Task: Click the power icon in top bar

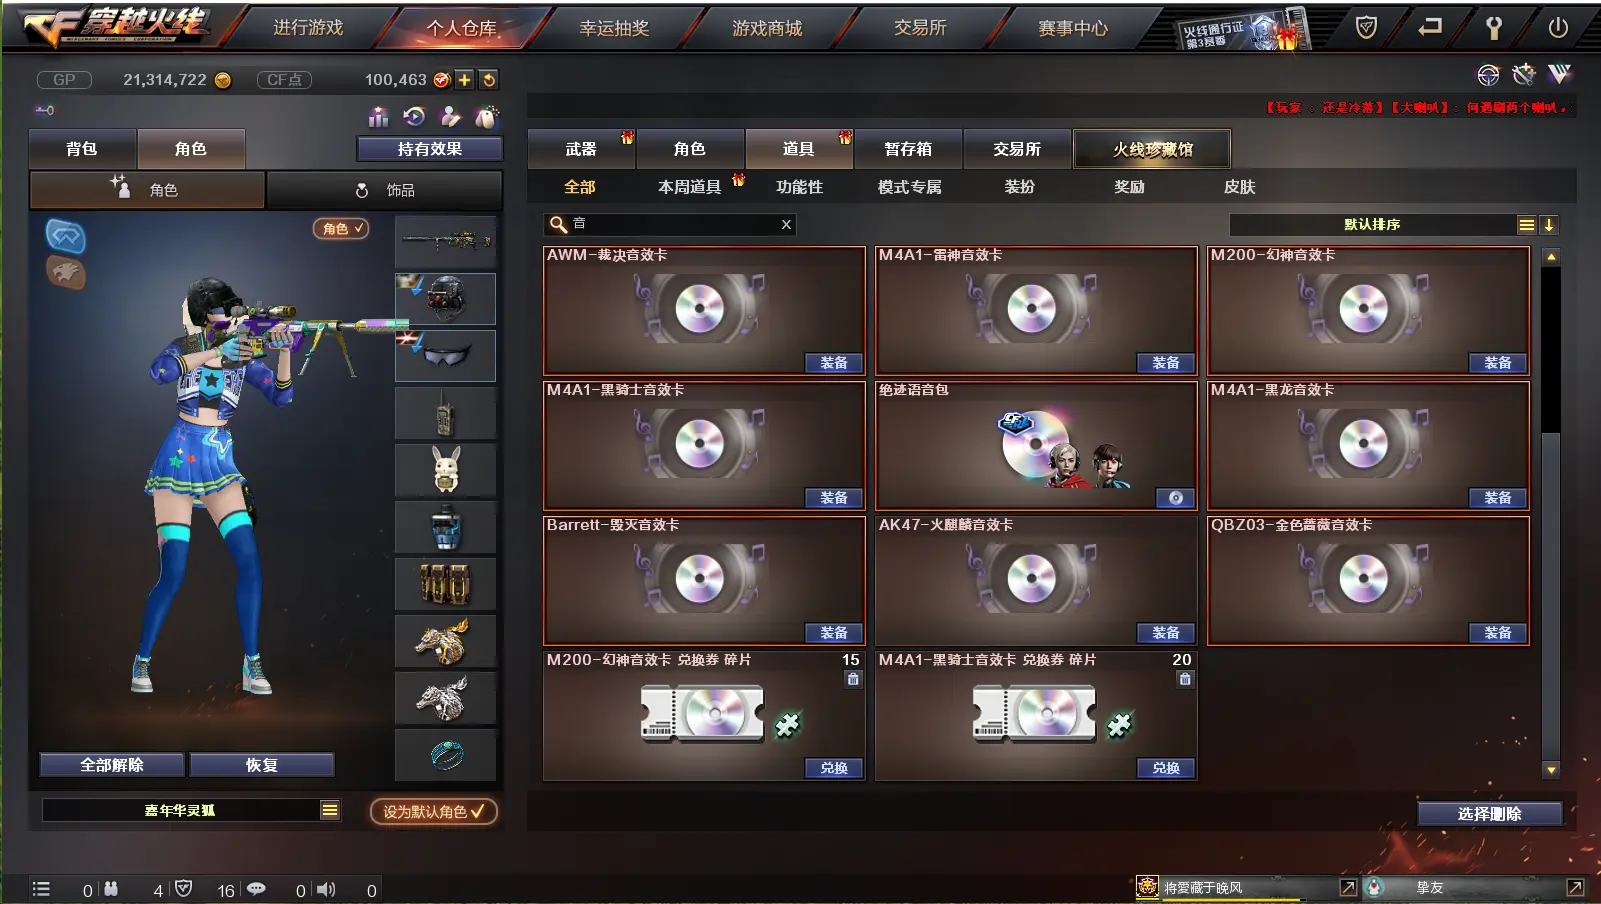Action: pos(1557,28)
